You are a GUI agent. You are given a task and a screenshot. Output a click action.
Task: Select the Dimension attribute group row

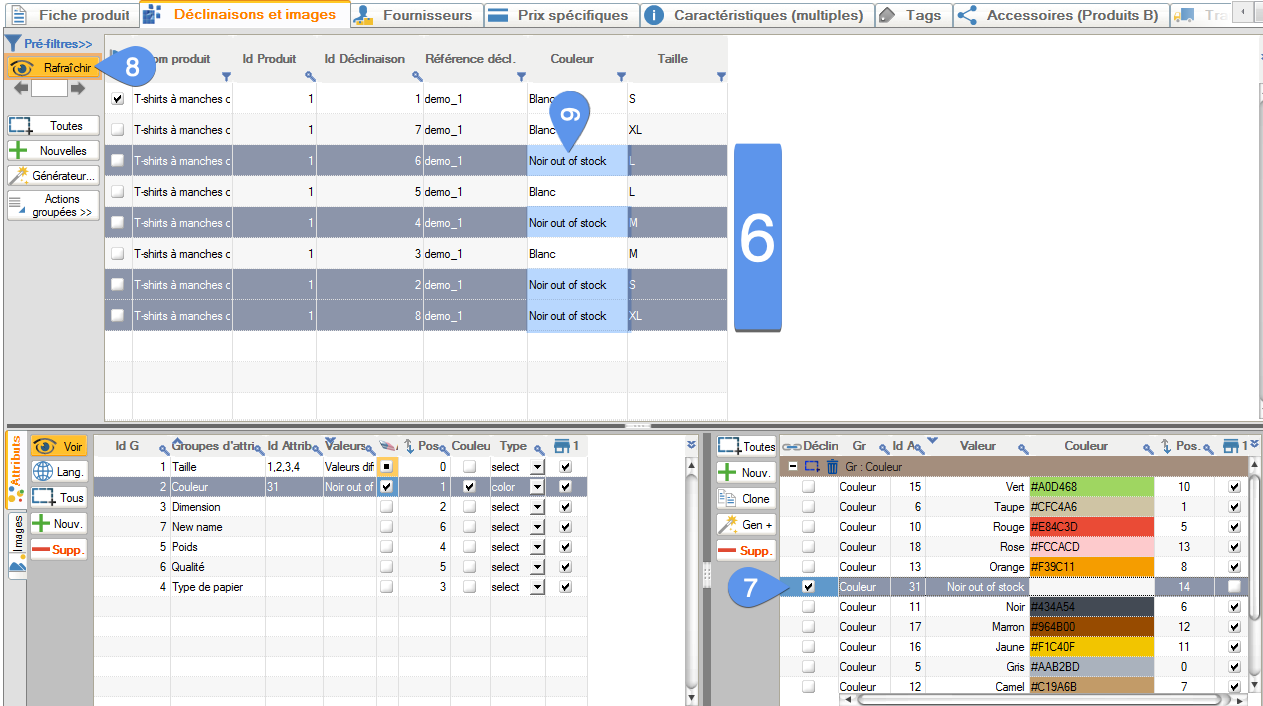(x=198, y=507)
